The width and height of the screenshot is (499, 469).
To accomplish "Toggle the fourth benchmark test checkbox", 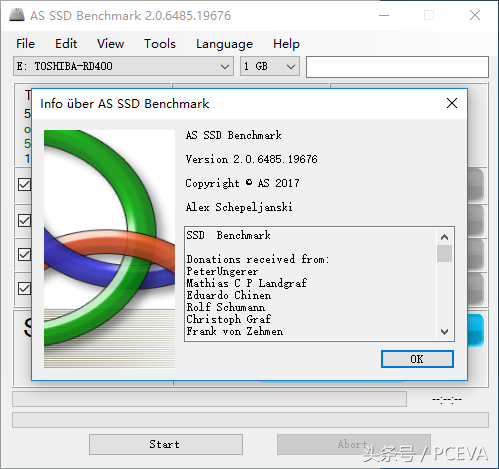I will click(24, 288).
